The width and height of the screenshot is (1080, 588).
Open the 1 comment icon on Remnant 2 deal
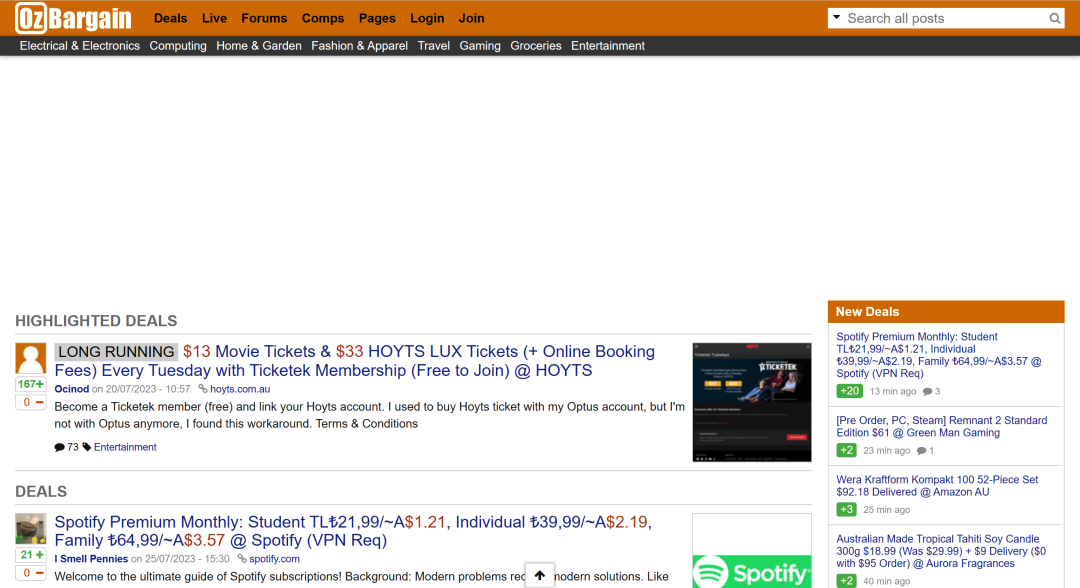tap(922, 451)
